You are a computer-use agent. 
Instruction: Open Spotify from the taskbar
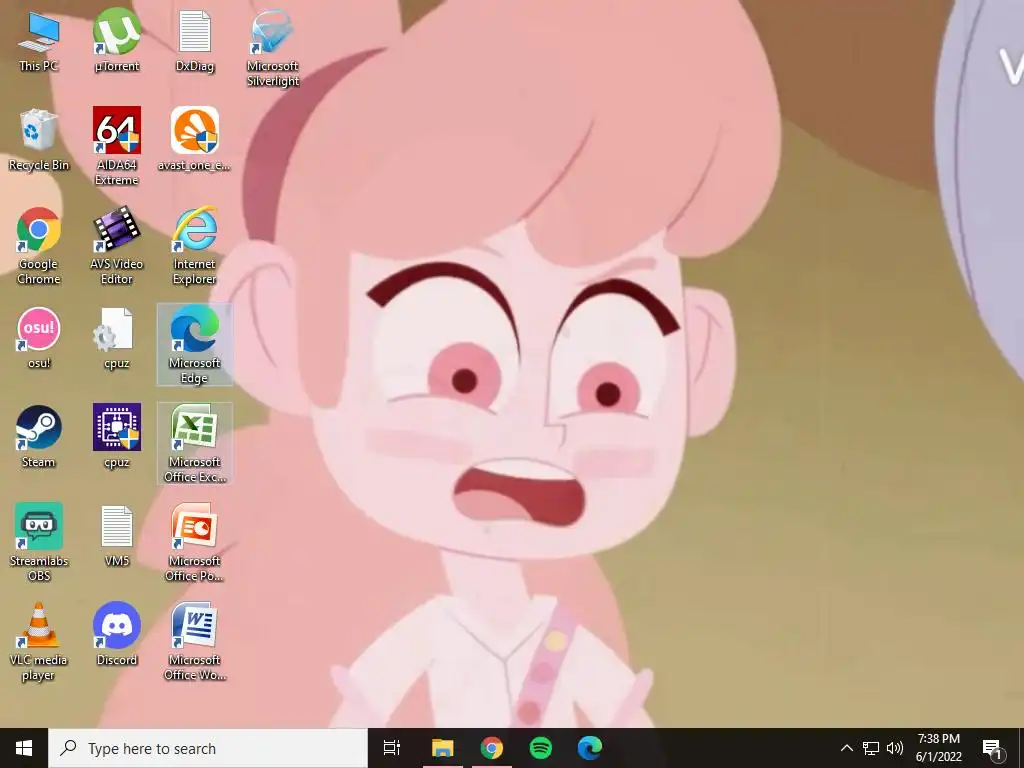[541, 748]
